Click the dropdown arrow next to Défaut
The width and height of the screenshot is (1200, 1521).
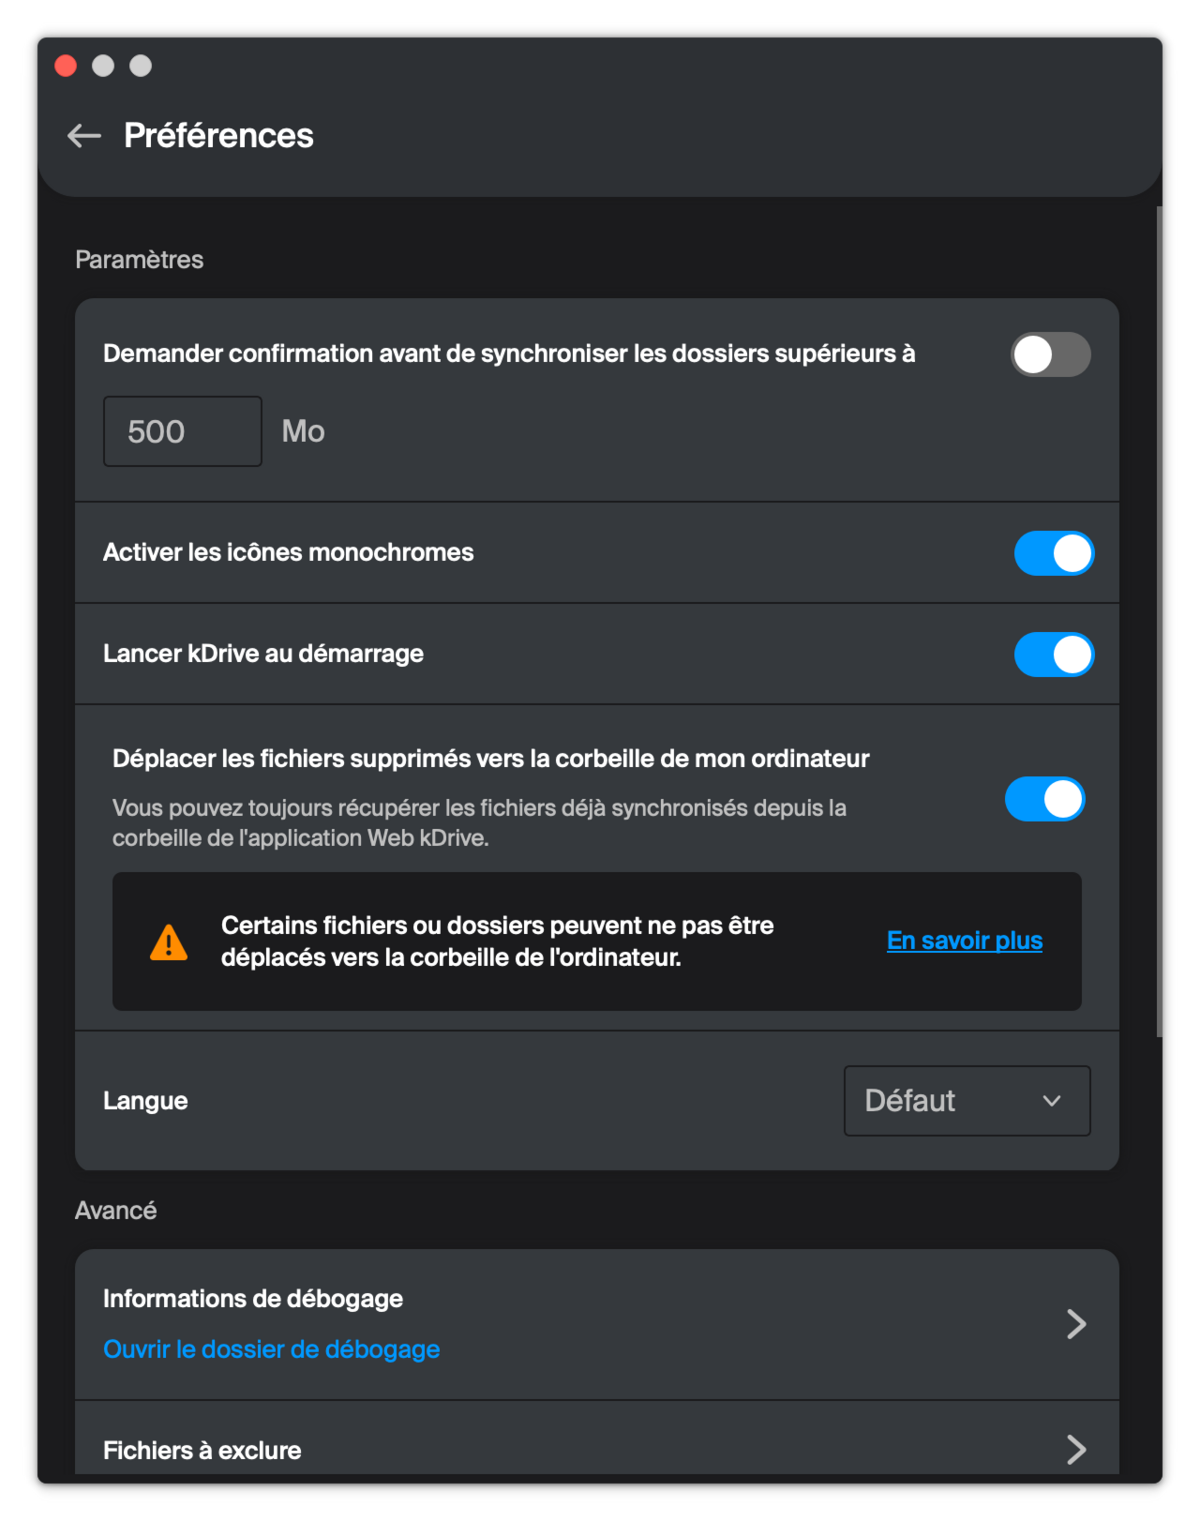tap(1052, 1101)
